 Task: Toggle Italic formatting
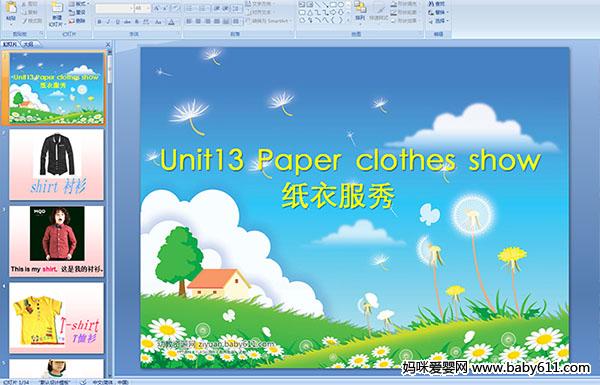pyautogui.click(x=108, y=22)
